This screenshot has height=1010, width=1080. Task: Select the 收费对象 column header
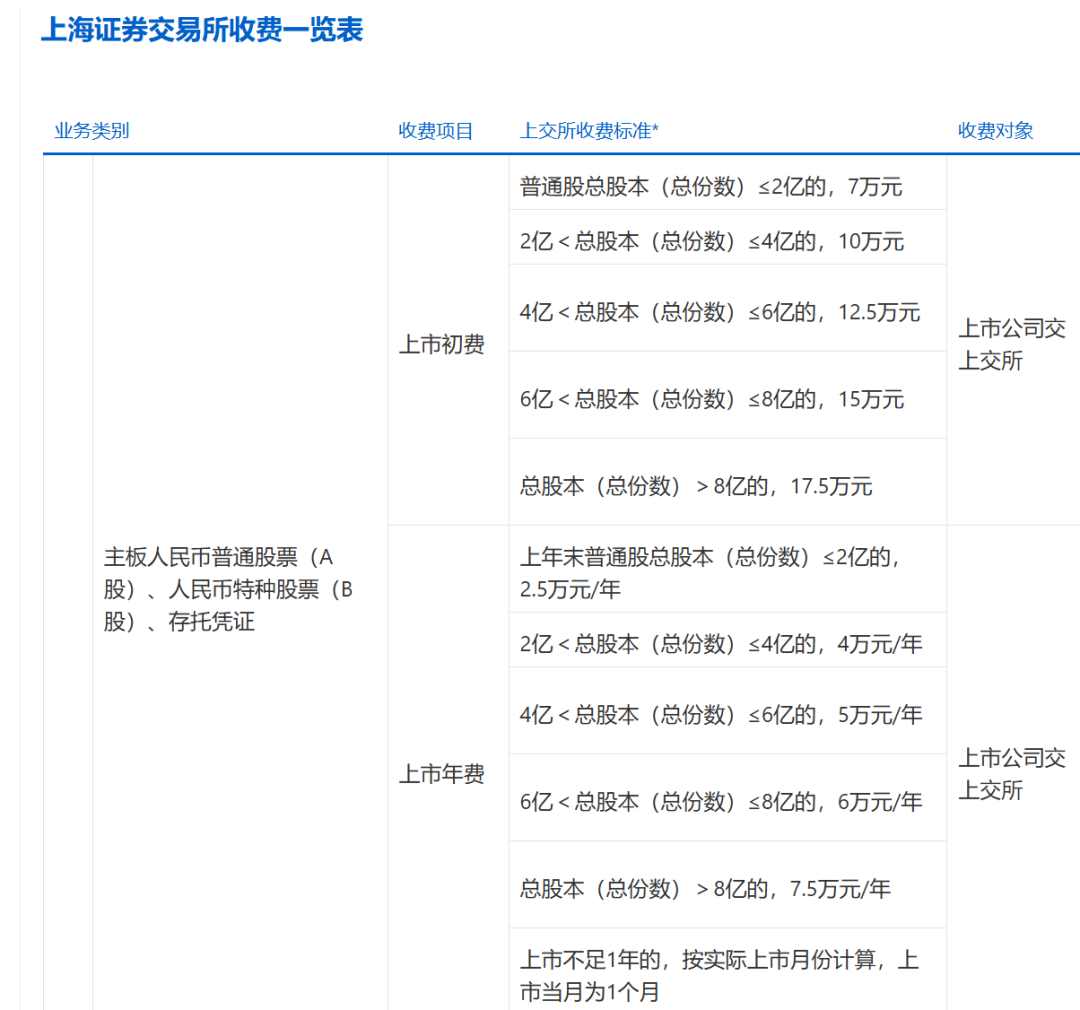click(995, 130)
